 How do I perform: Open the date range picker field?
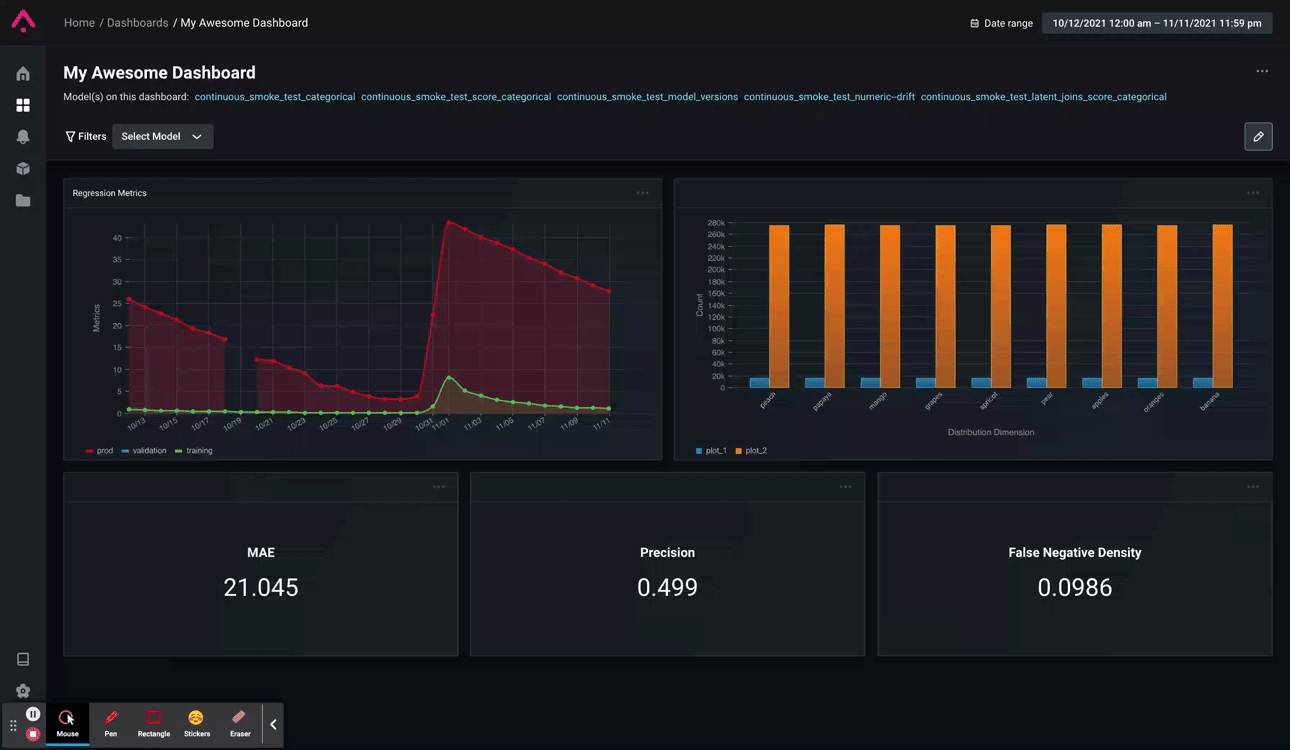pyautogui.click(x=1157, y=23)
